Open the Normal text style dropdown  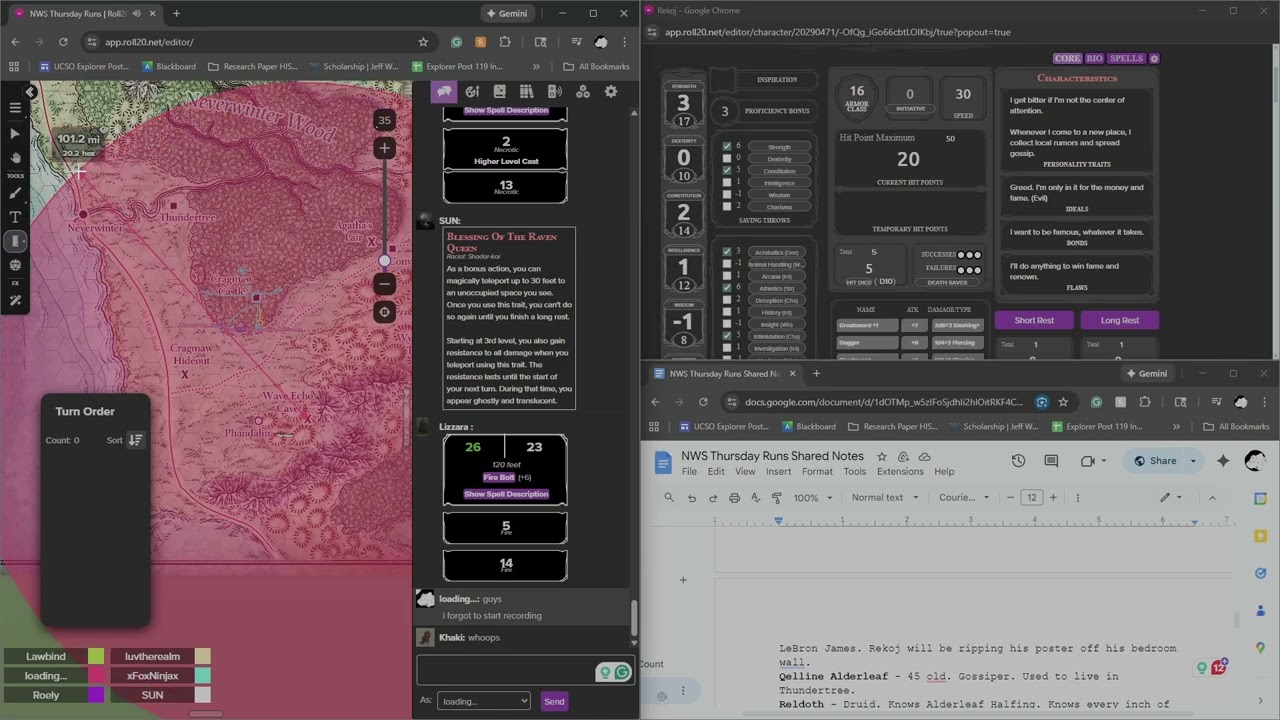tap(884, 498)
